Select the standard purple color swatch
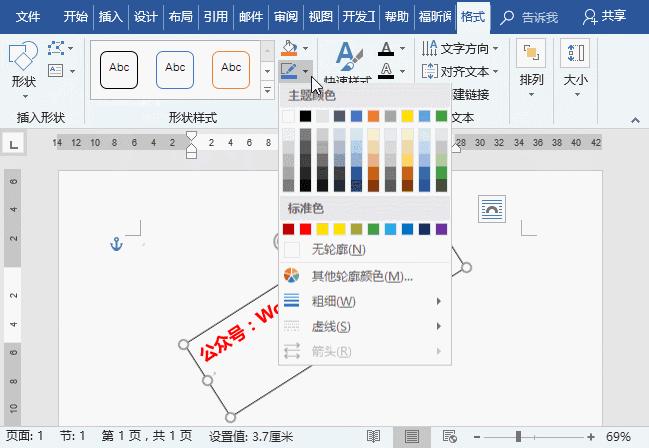This screenshot has height=448, width=649. [x=441, y=229]
